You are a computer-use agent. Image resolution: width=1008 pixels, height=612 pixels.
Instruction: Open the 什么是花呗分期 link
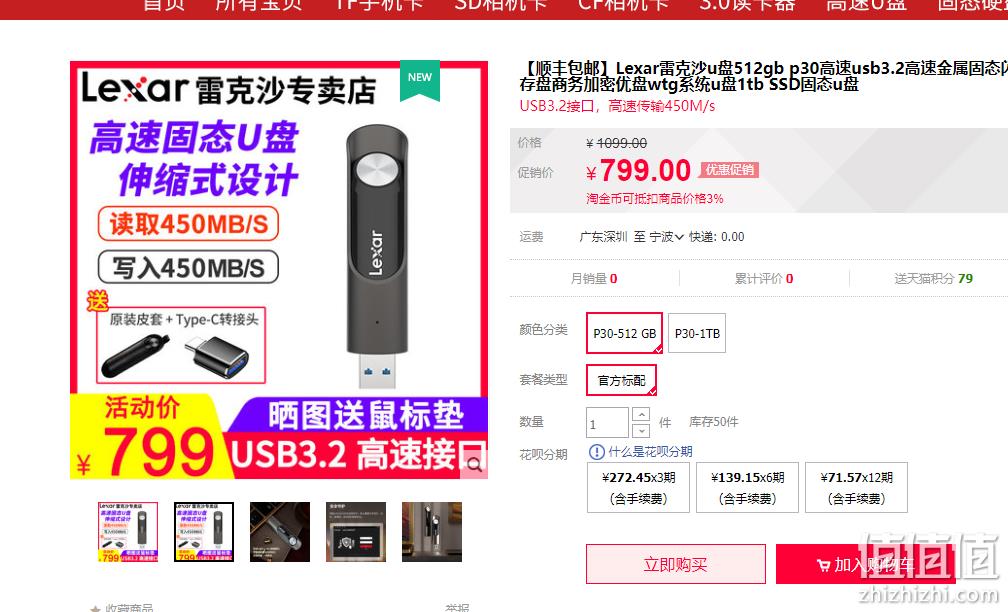coord(650,452)
